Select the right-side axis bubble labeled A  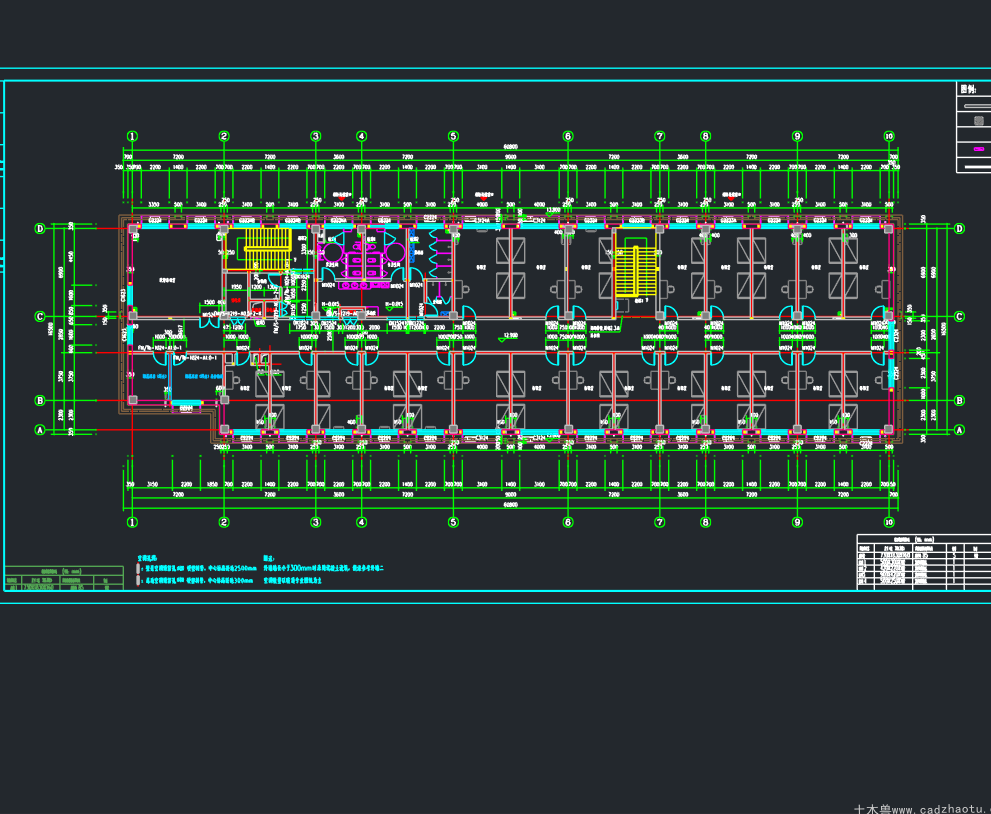pyautogui.click(x=959, y=430)
